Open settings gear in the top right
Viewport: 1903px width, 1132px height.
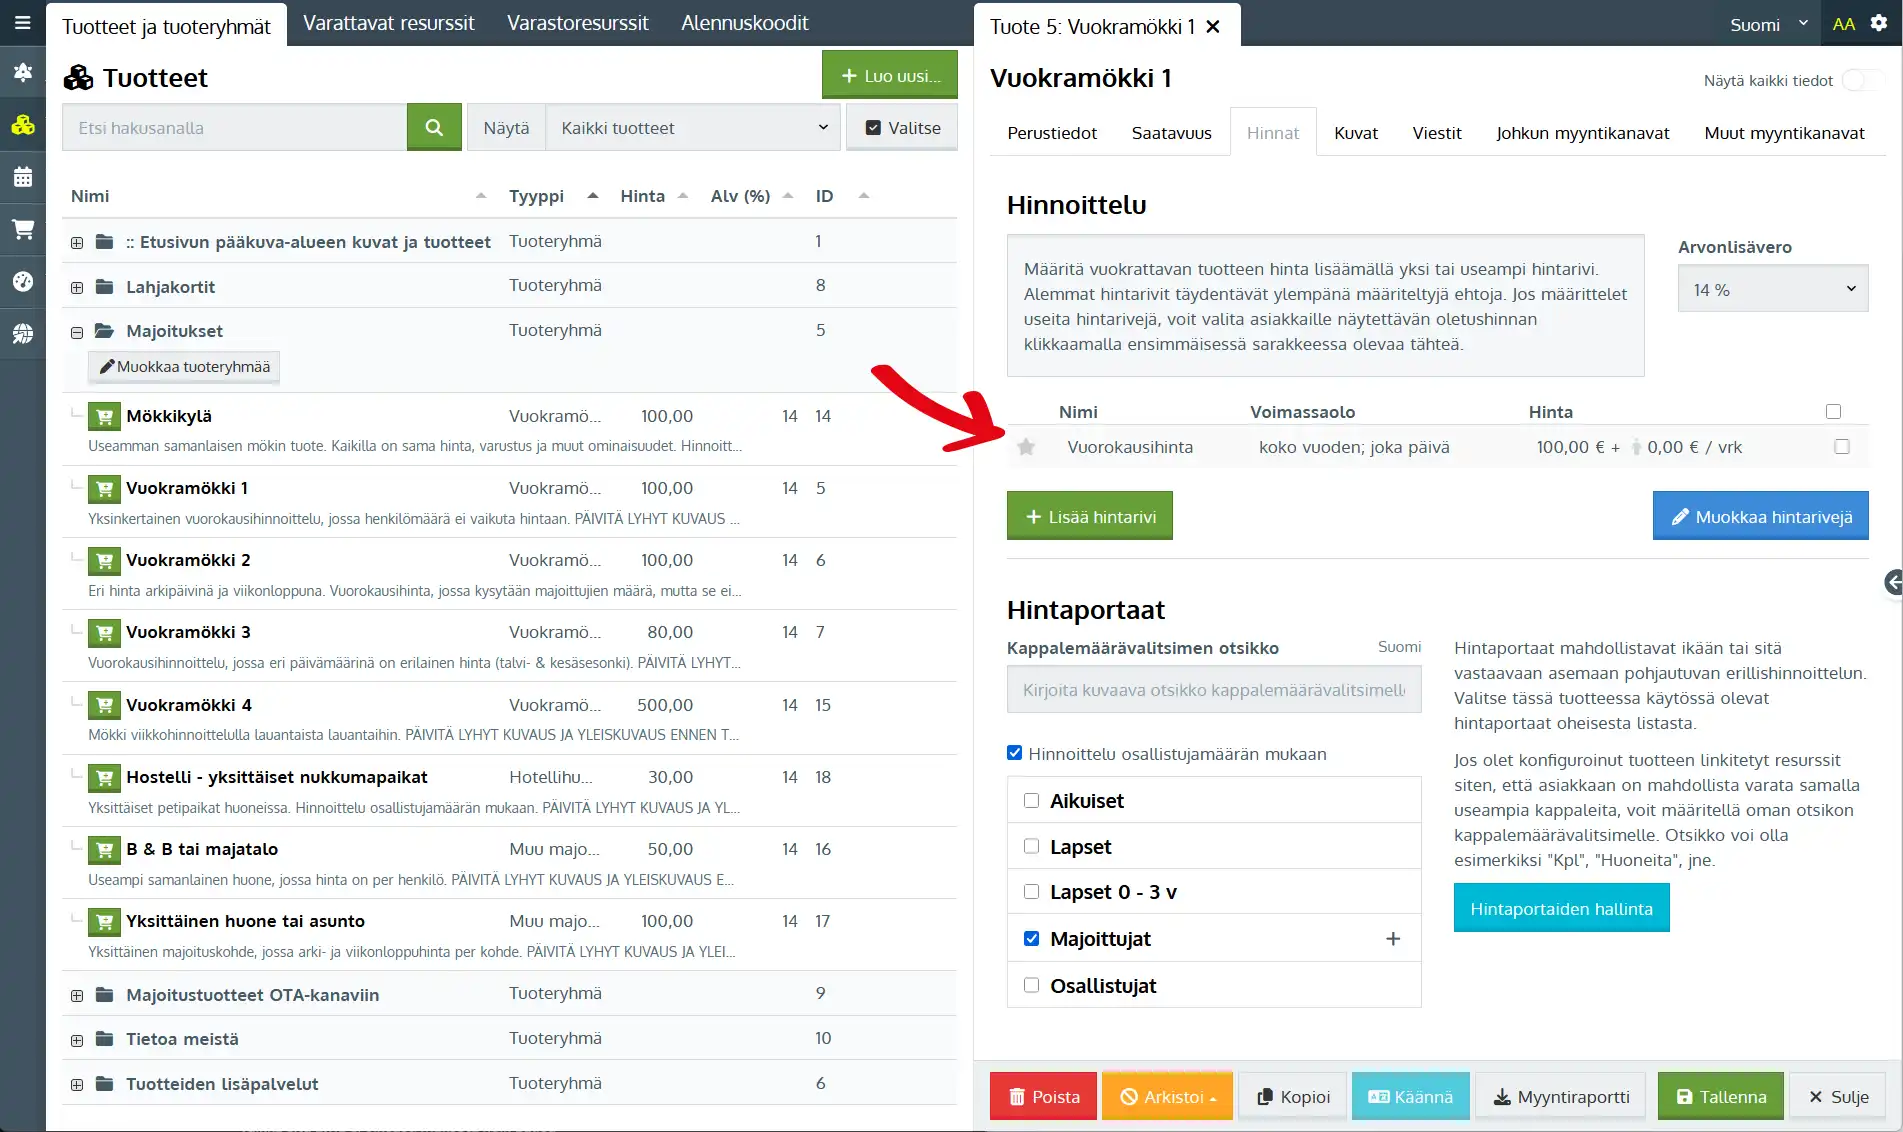click(1879, 24)
